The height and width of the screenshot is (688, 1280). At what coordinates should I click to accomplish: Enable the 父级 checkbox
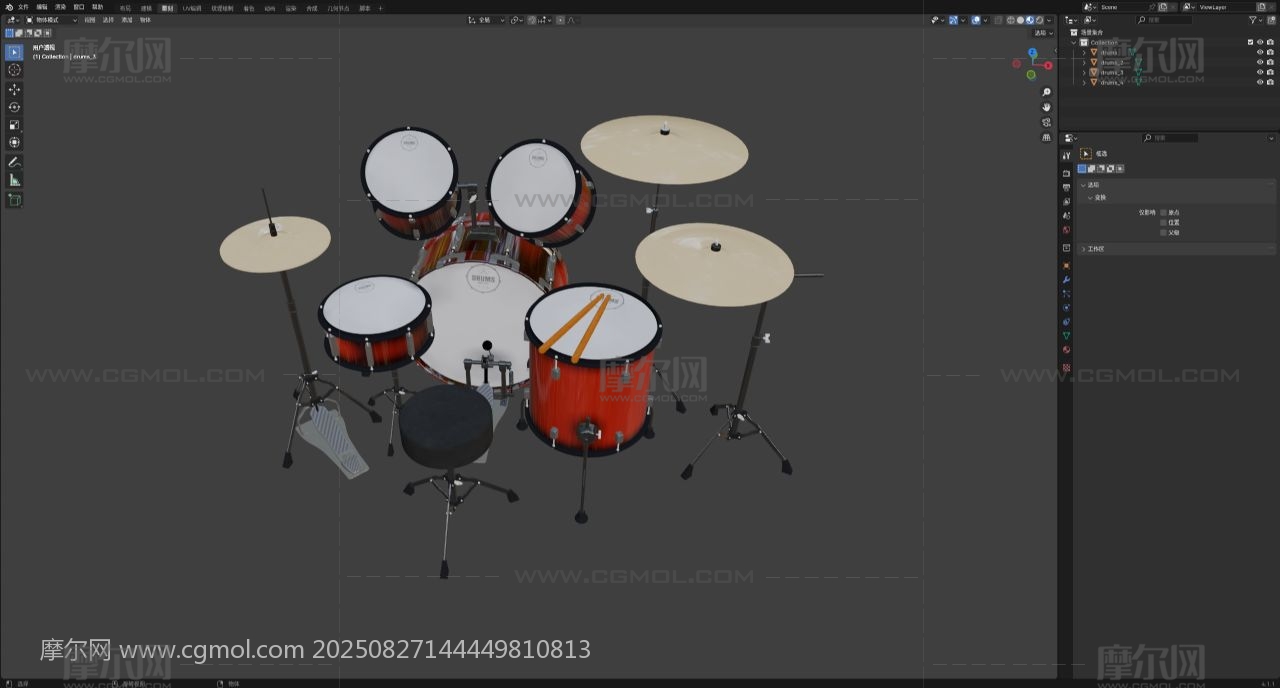point(1163,232)
